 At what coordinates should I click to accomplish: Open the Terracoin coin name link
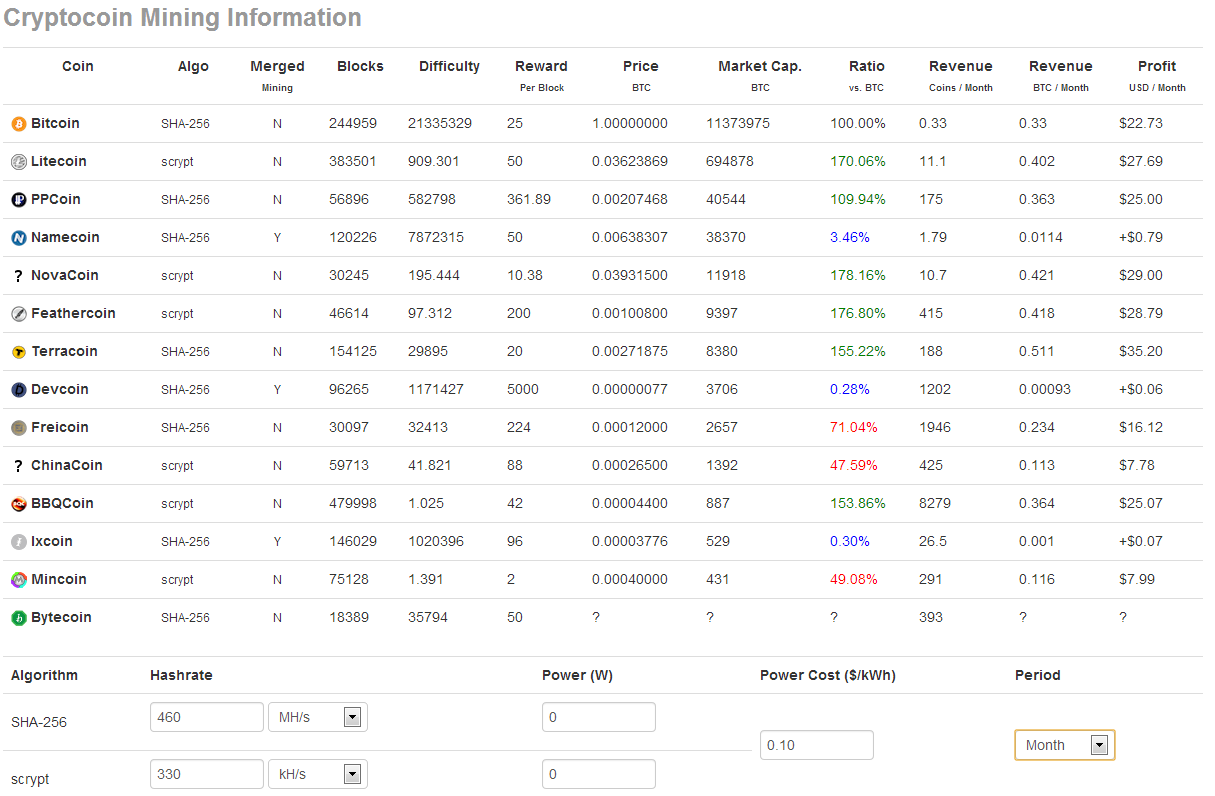pyautogui.click(x=65, y=351)
